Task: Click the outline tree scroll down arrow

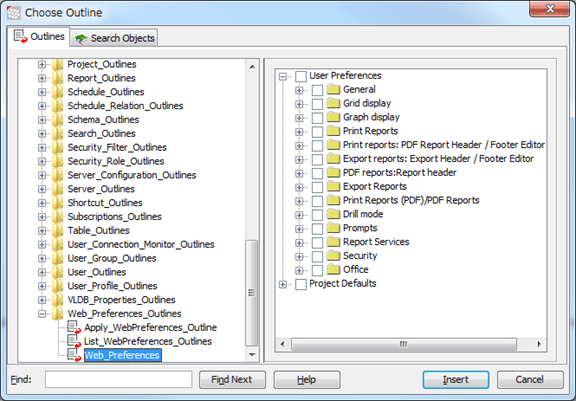Action: (x=252, y=355)
